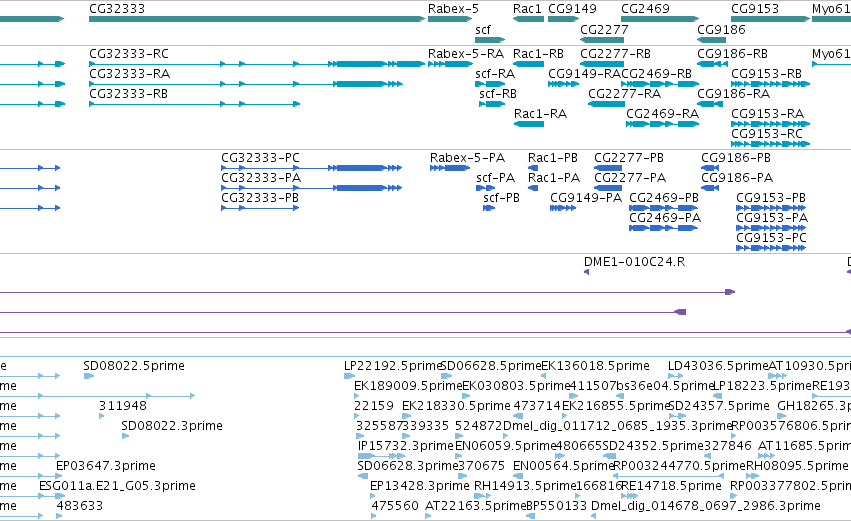This screenshot has height=521, width=851.
Task: Click EST 311948
Action: [123, 405]
